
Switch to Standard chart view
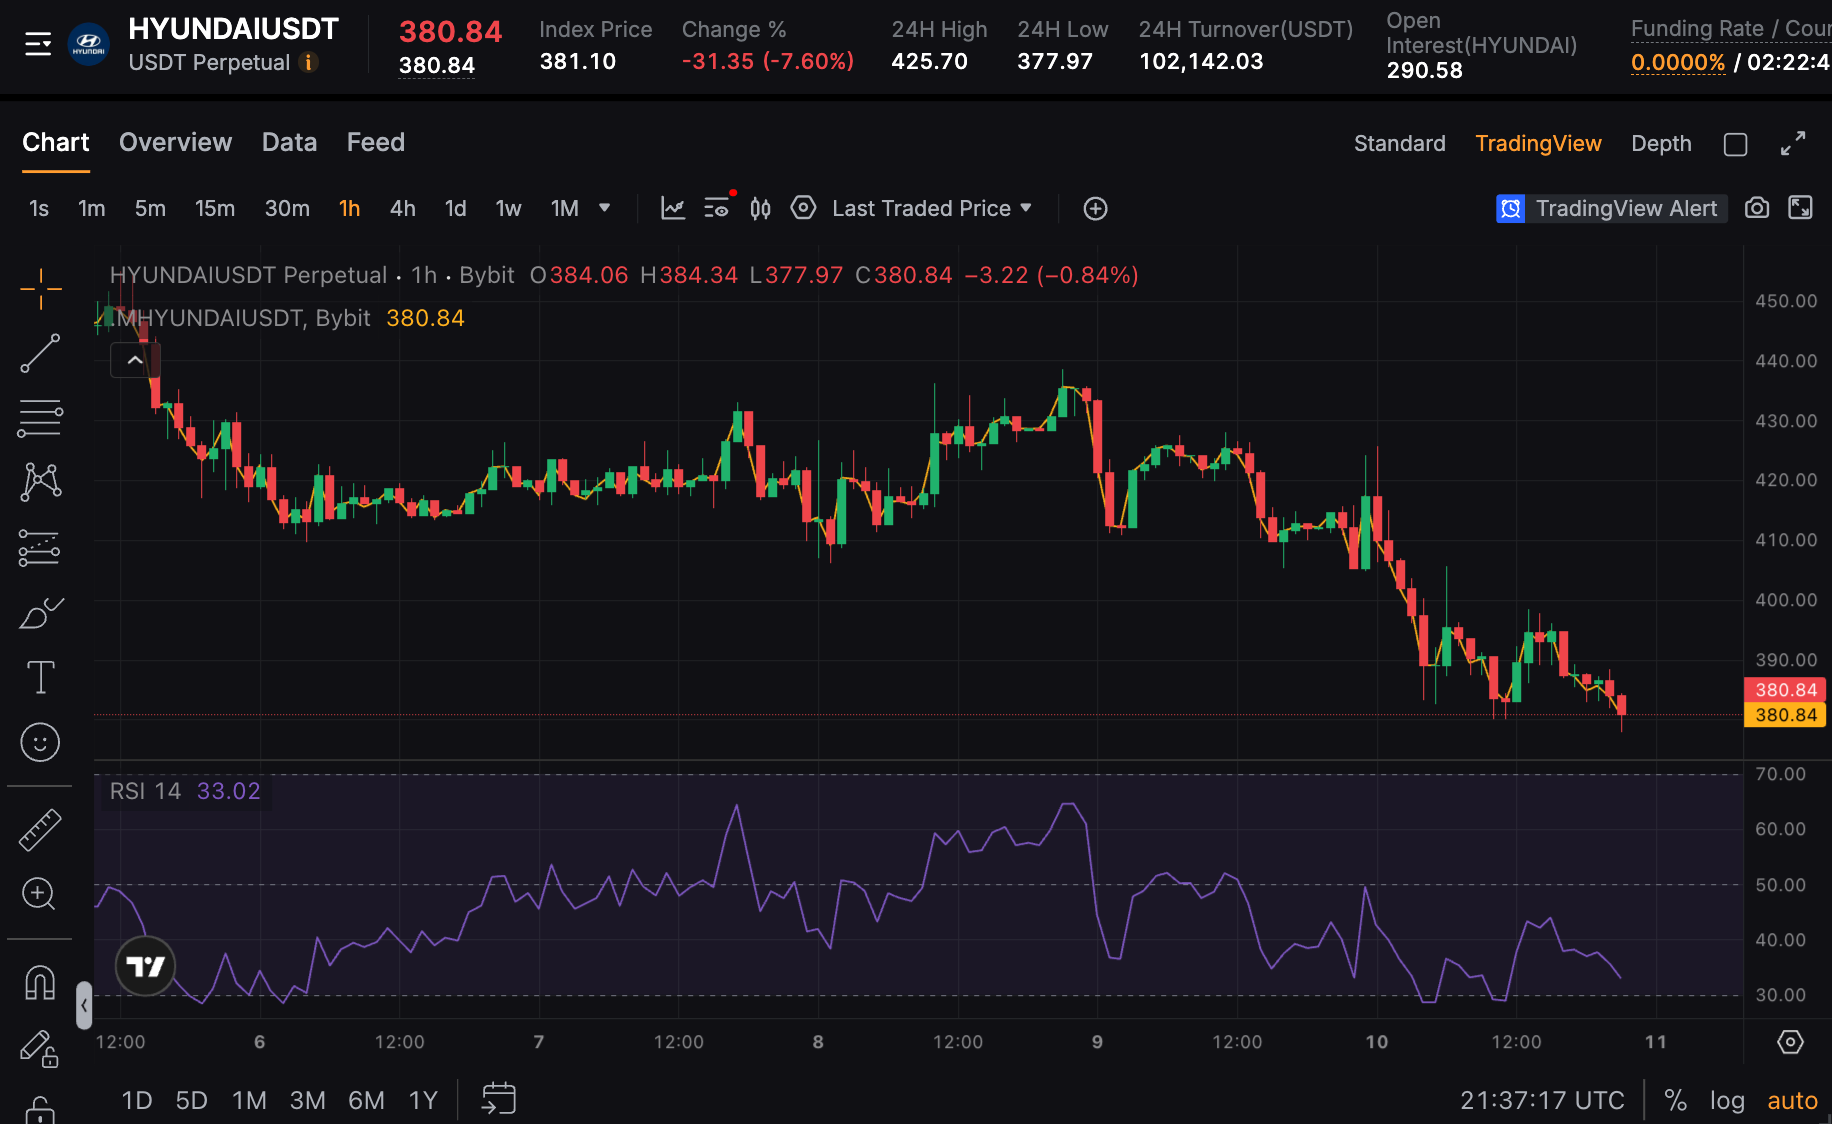(x=1400, y=144)
